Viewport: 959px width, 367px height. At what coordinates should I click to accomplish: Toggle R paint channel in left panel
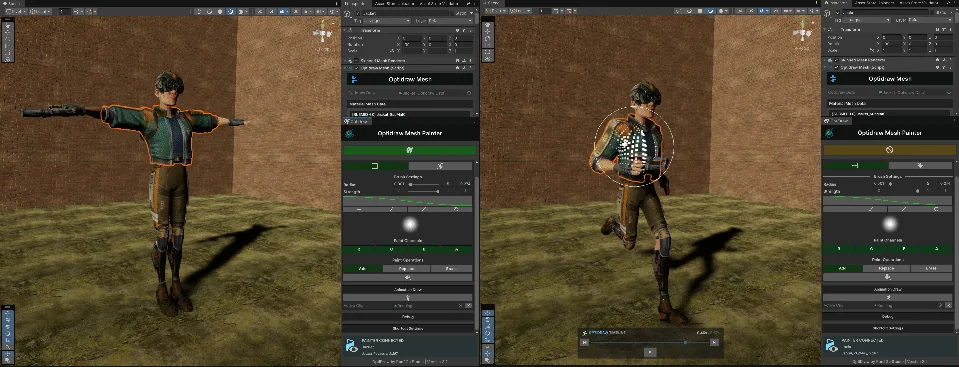[x=359, y=250]
